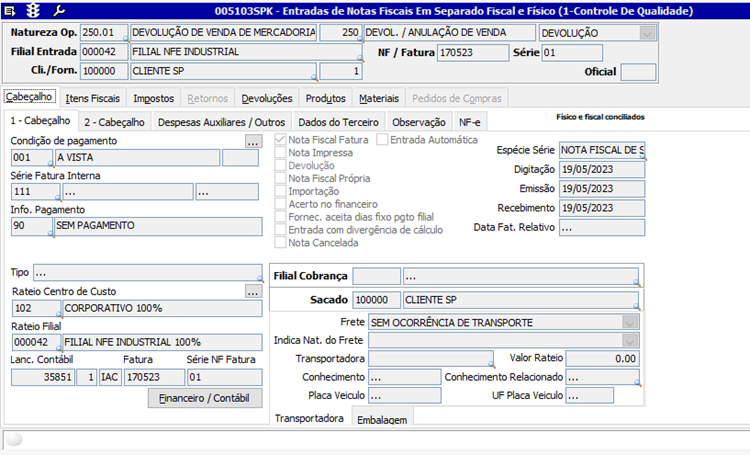
Task: Open lookup on Sacado name field
Action: click(636, 306)
